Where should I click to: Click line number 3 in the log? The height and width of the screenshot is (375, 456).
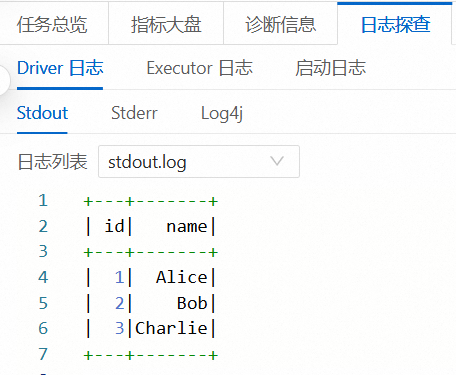(x=43, y=251)
